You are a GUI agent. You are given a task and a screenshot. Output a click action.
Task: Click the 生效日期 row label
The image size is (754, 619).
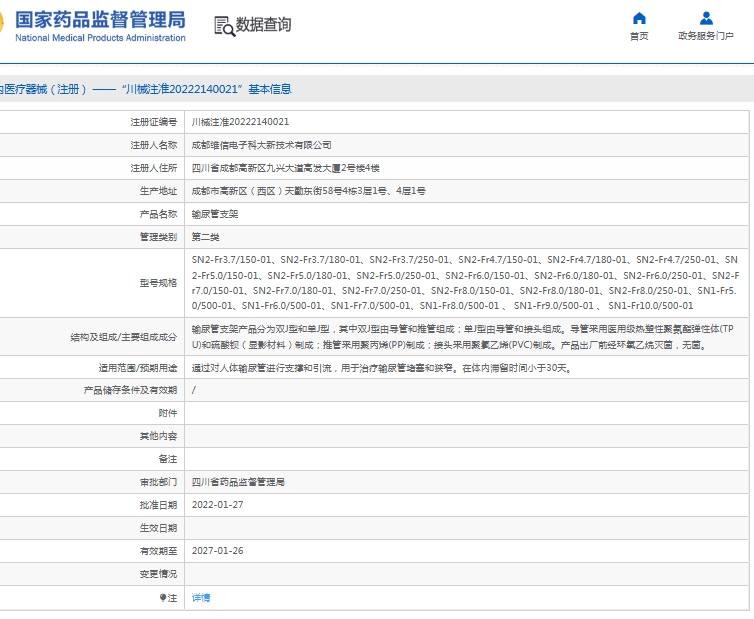click(159, 528)
